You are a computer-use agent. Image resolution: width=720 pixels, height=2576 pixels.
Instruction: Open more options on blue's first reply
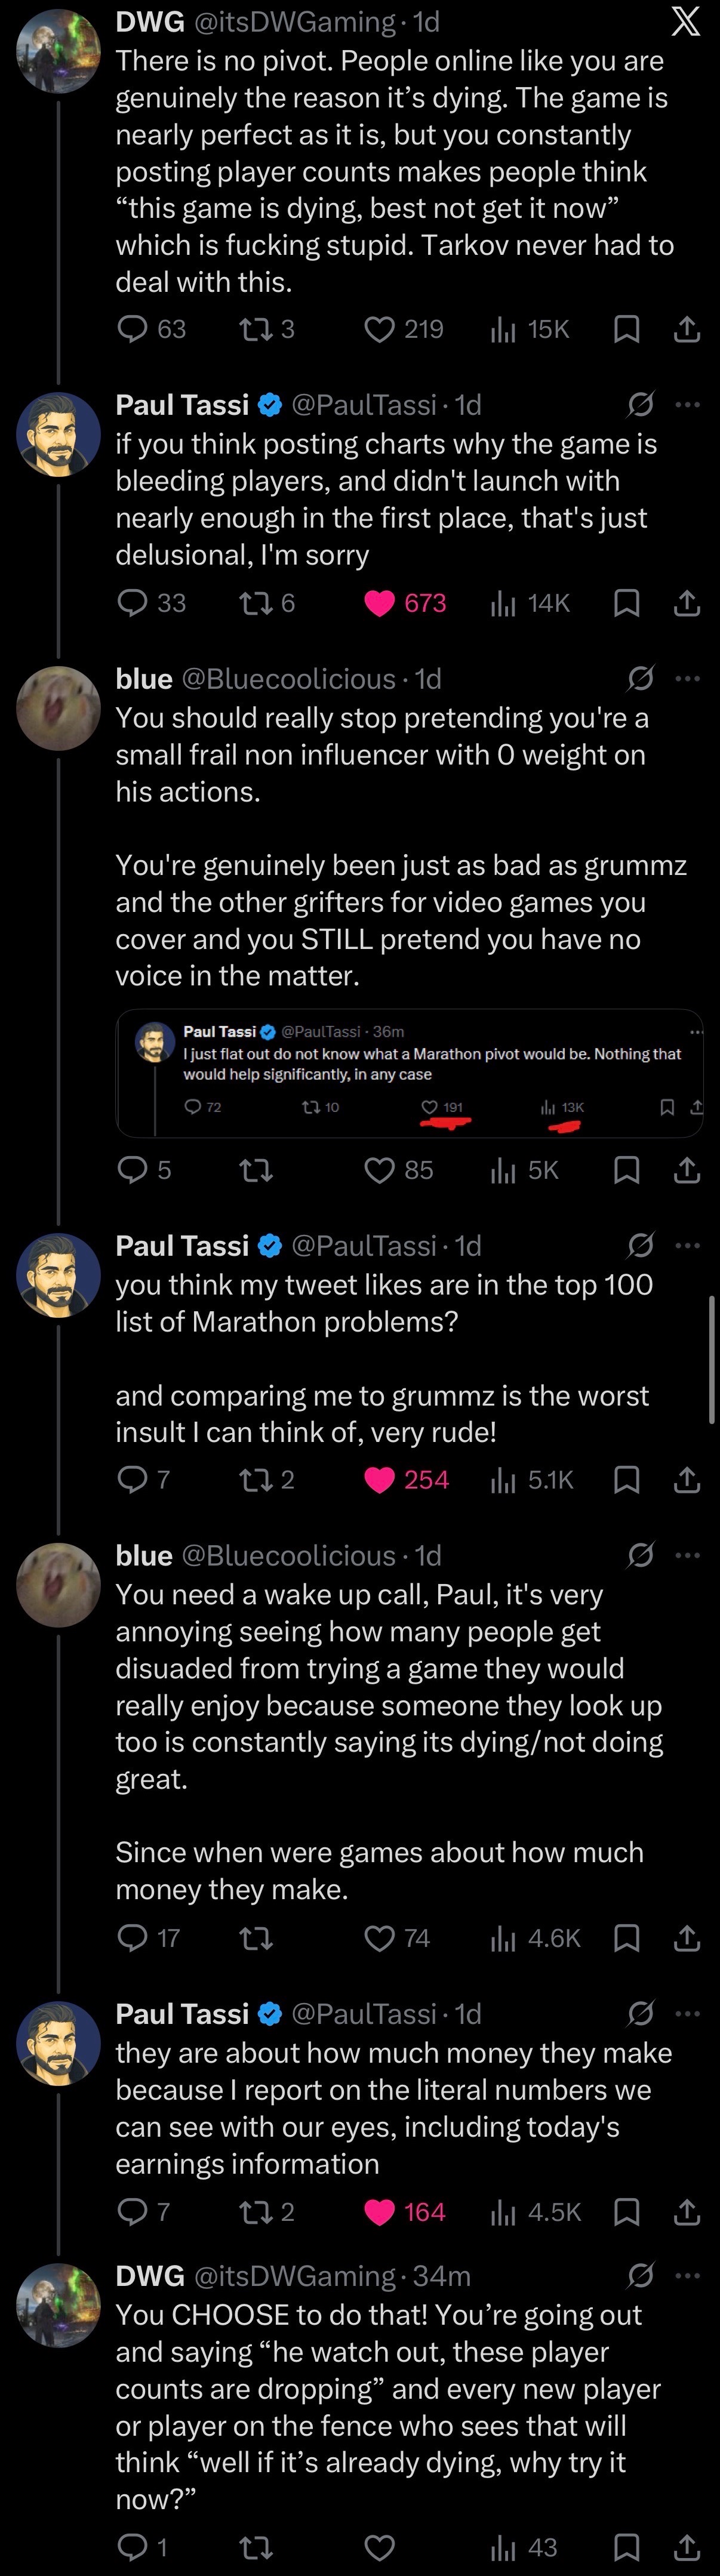point(688,679)
